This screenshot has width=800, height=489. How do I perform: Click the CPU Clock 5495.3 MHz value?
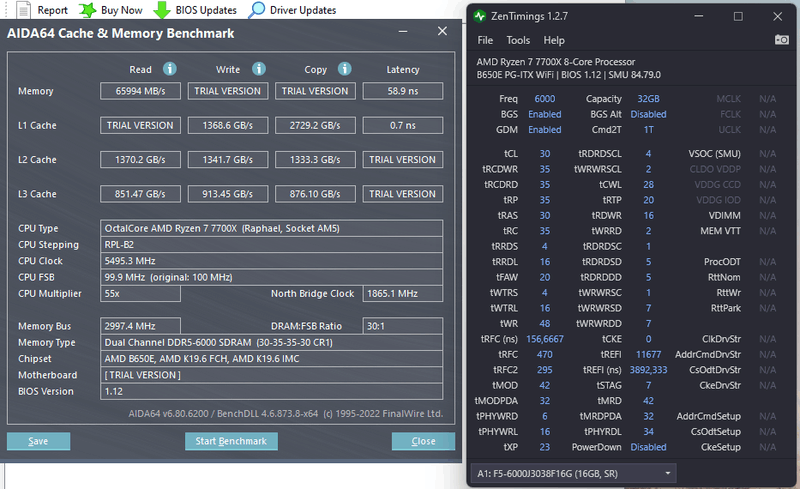[x=271, y=261]
